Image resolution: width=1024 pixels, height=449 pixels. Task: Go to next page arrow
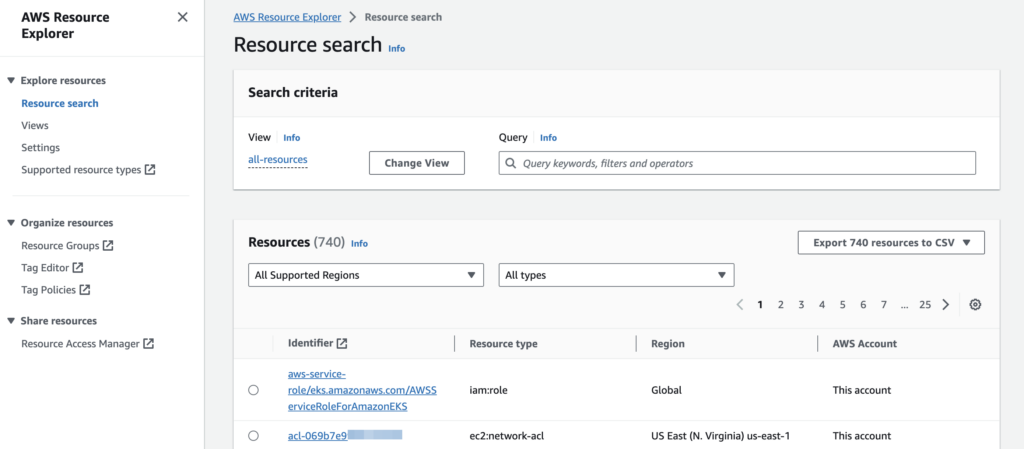point(946,305)
